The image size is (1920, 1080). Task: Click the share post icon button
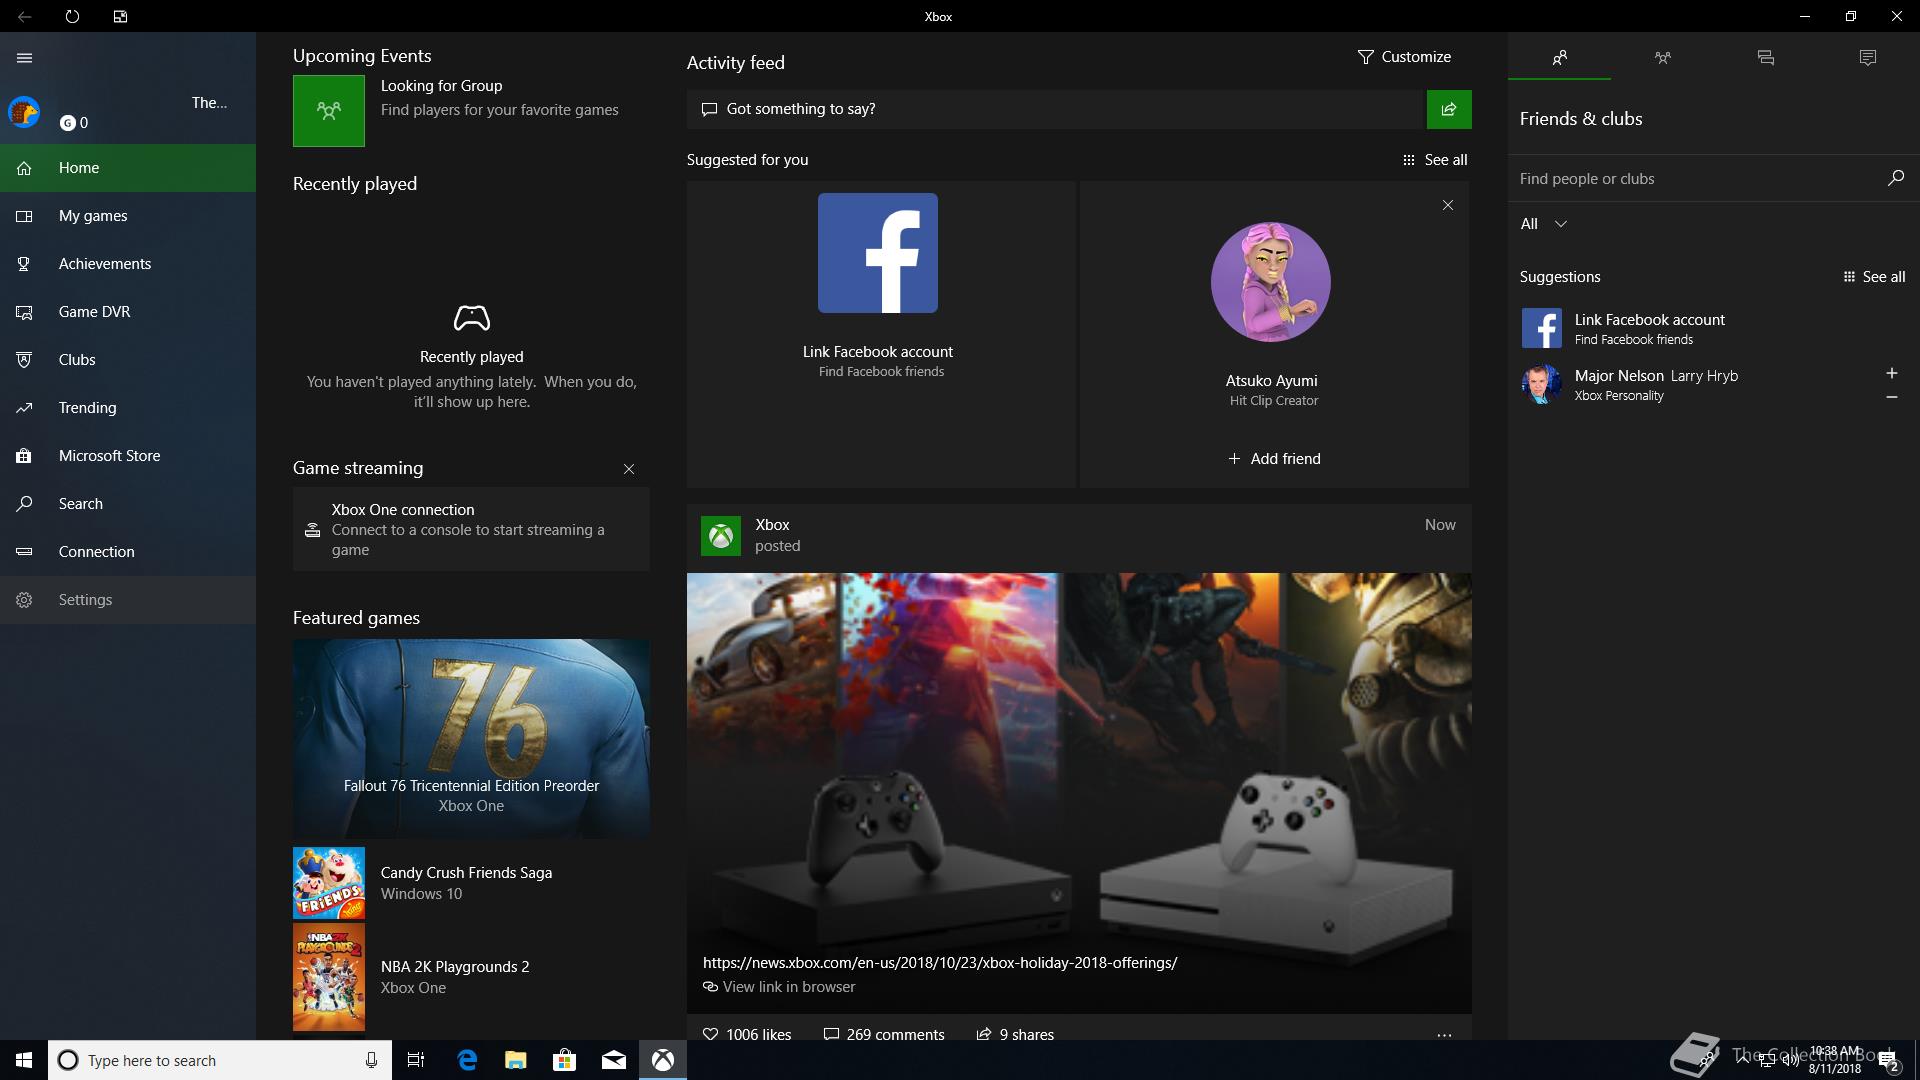pyautogui.click(x=1448, y=109)
